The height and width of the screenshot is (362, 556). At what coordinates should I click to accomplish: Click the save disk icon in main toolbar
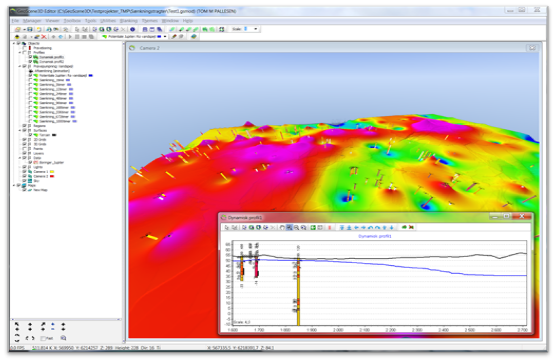[30, 29]
